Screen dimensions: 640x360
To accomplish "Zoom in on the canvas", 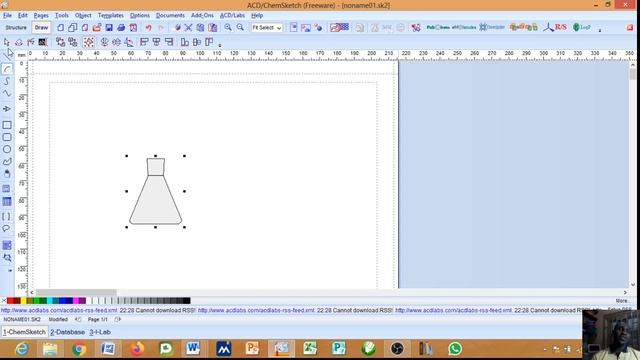I will pyautogui.click(x=228, y=27).
